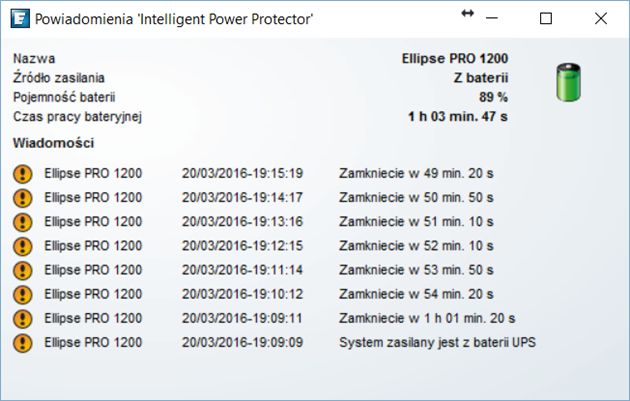
Task: Click the '89 %' battery capacity value
Action: coord(493,97)
